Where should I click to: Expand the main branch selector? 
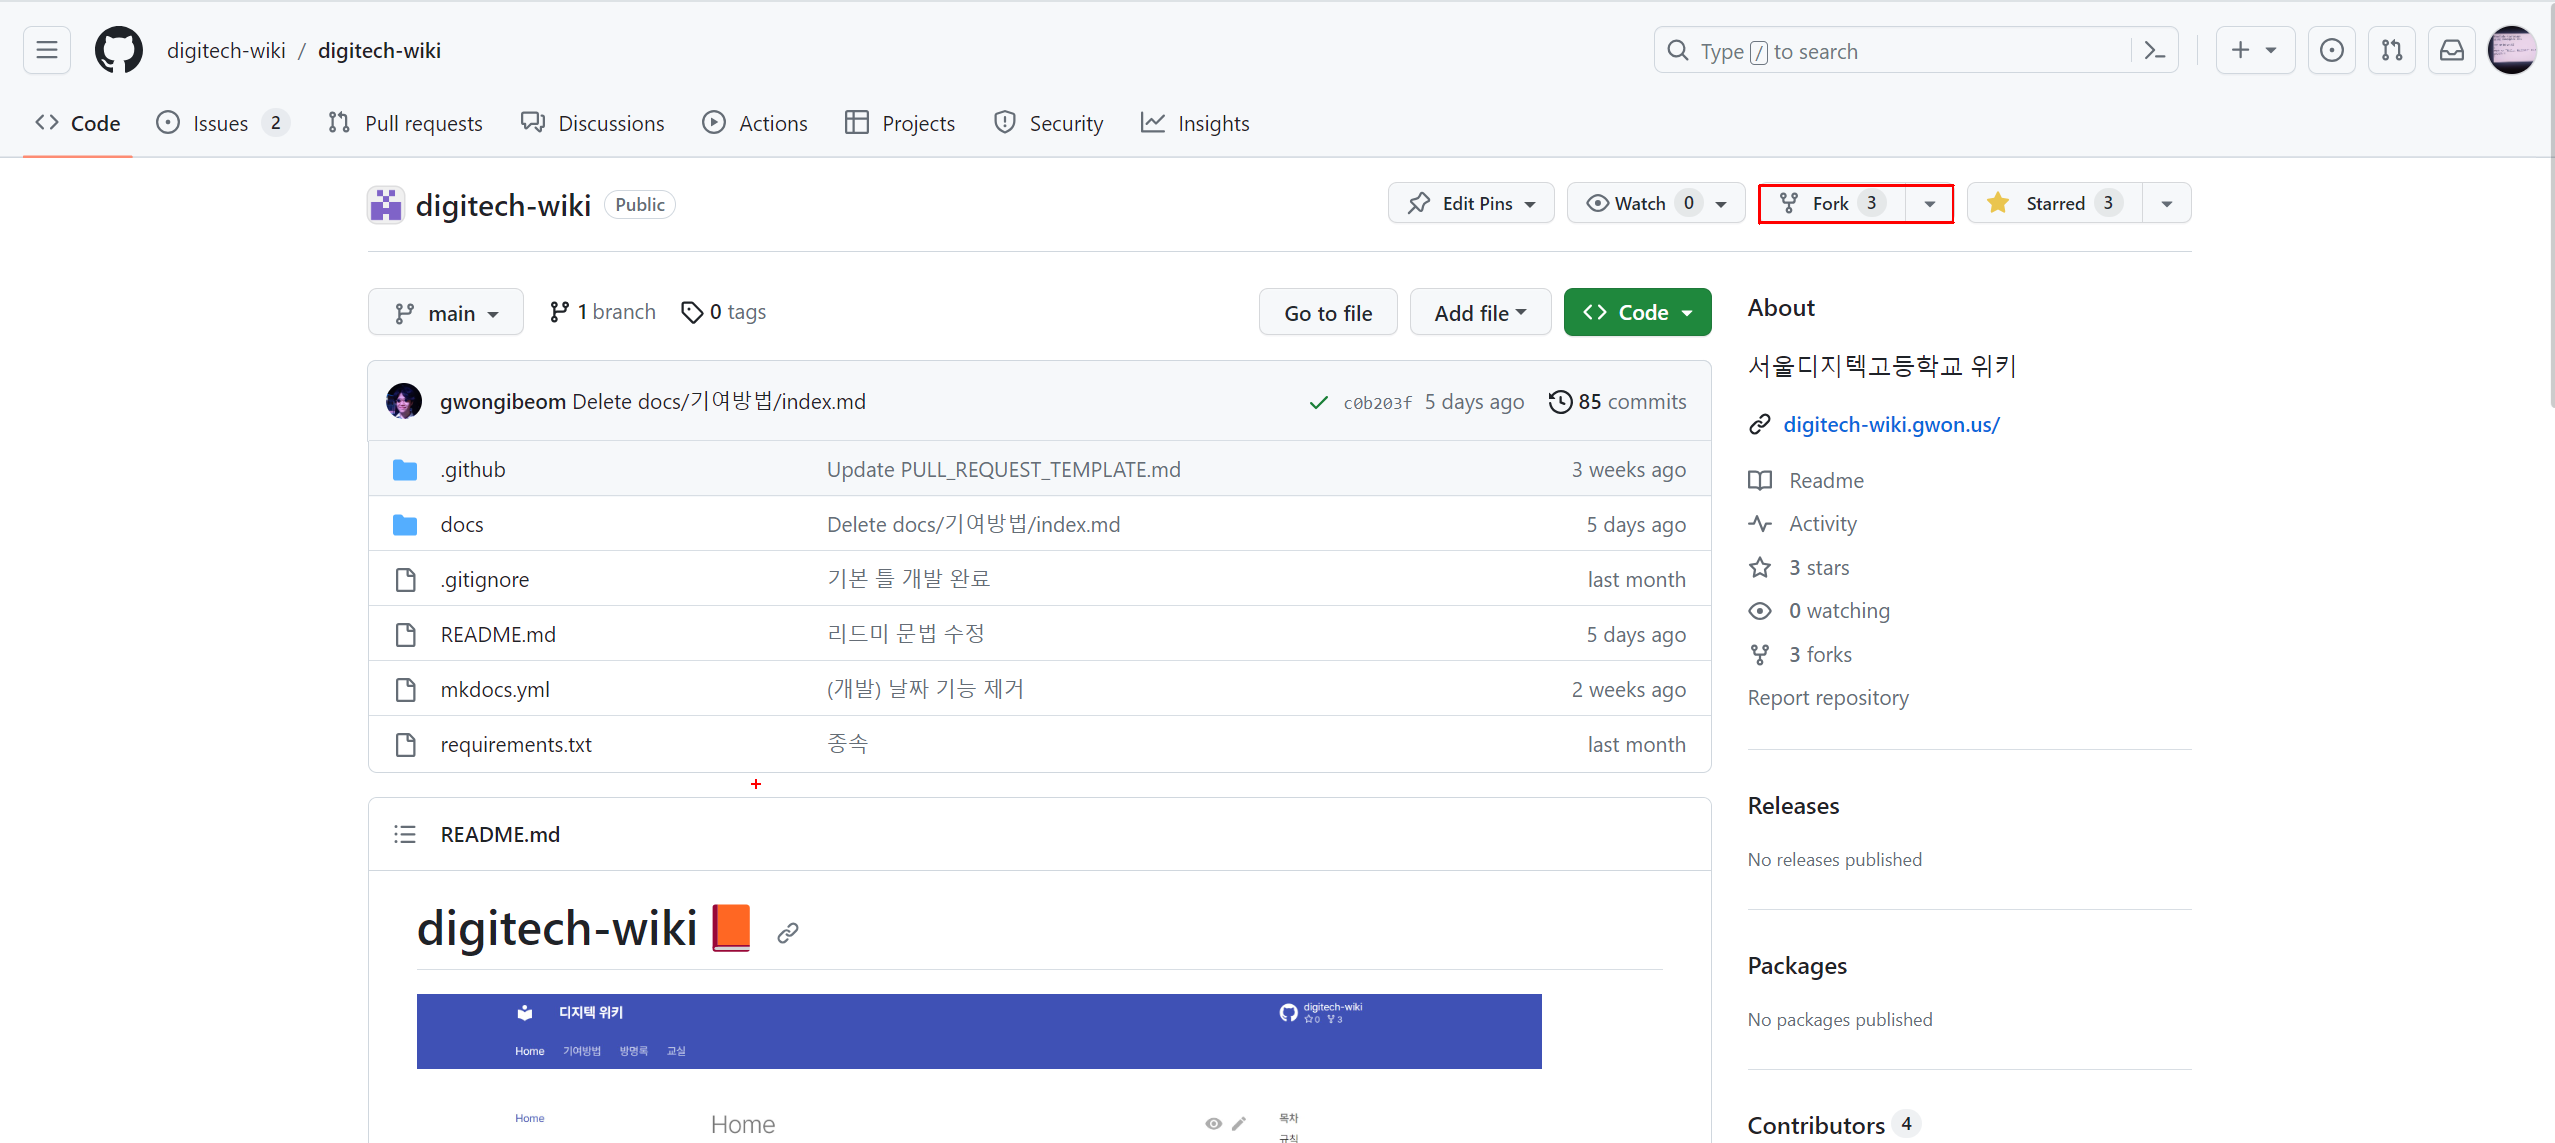(446, 313)
